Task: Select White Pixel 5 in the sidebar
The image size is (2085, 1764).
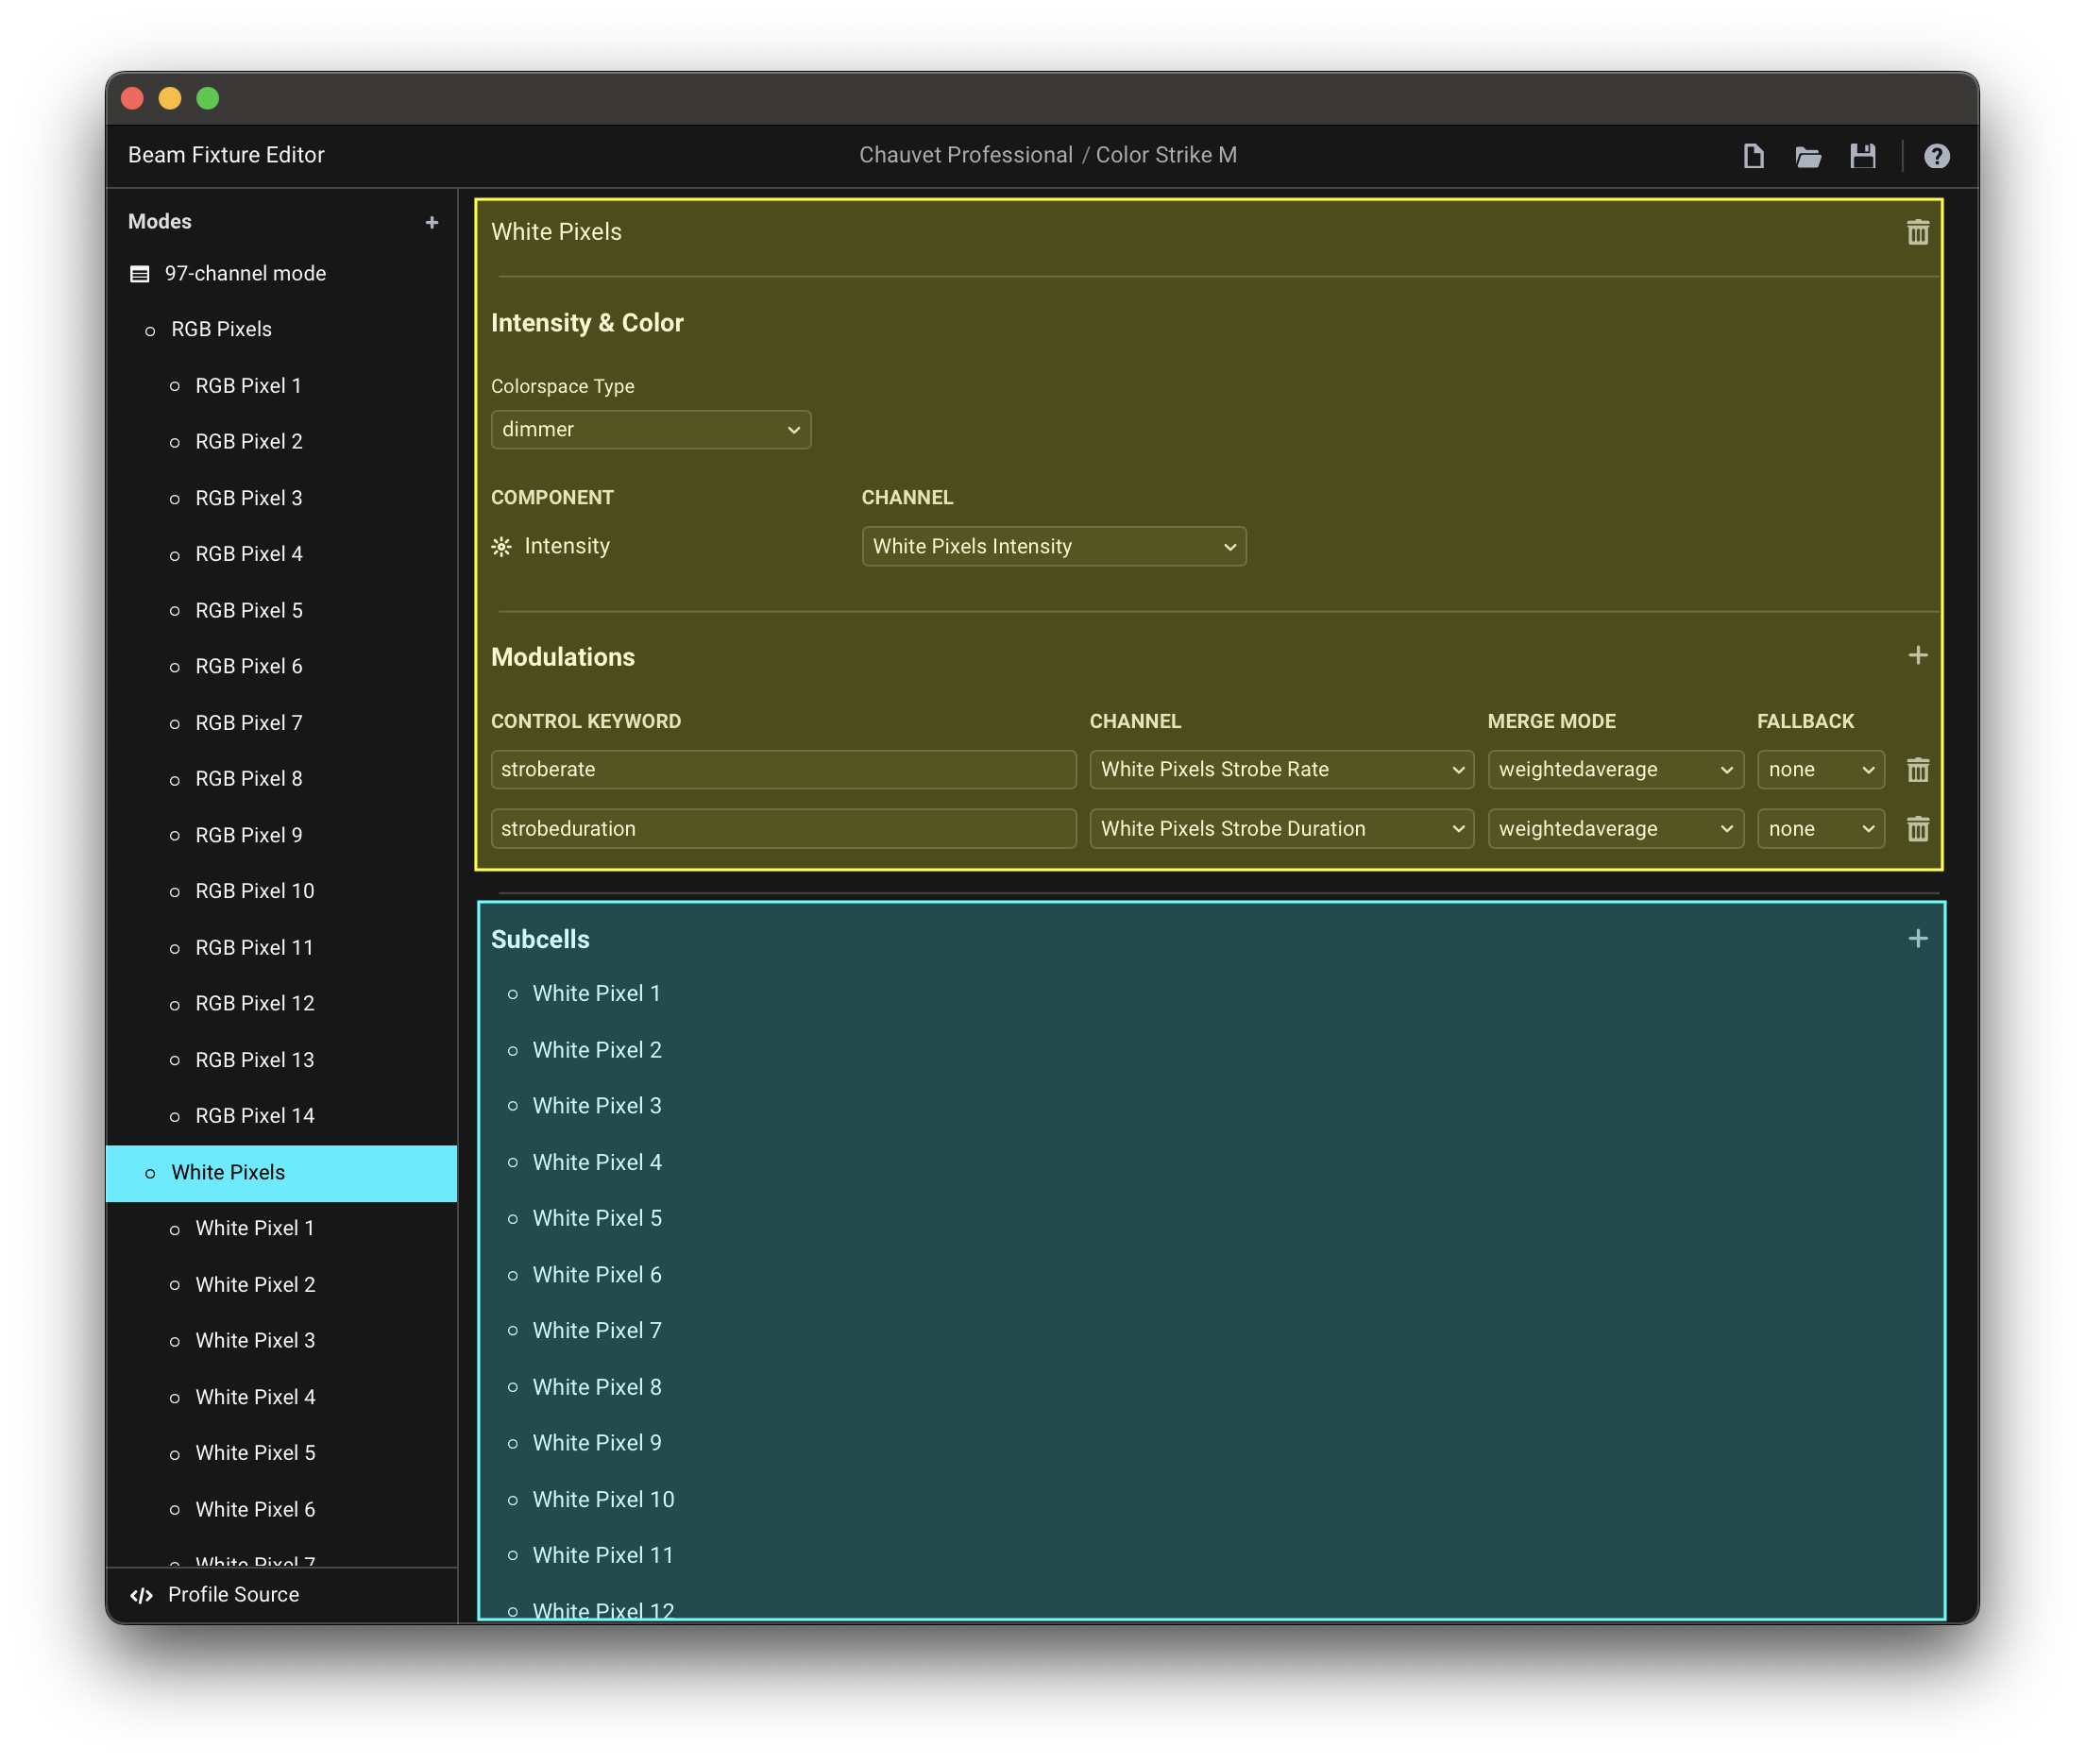Action: tap(282, 1453)
